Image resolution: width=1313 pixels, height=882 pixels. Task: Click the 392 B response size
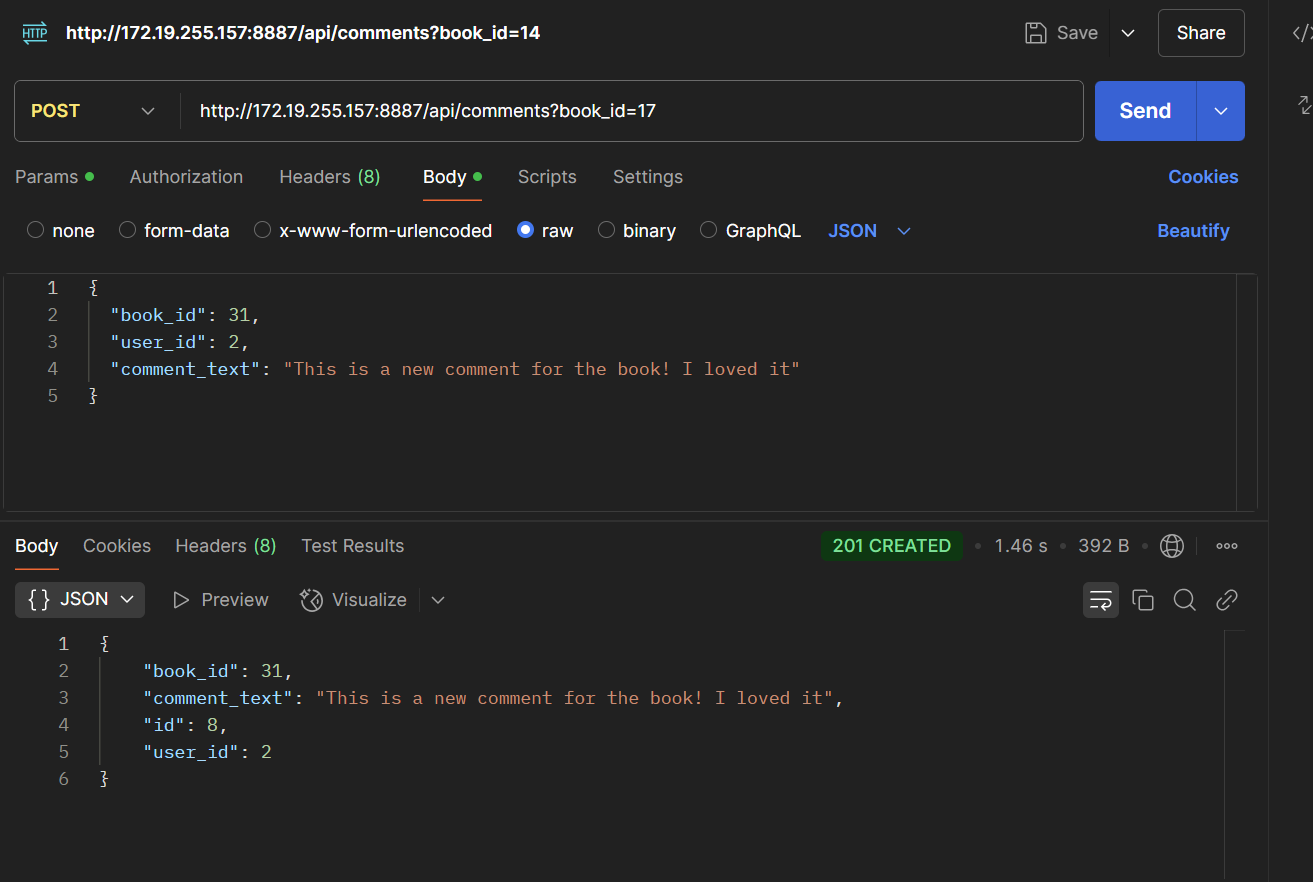(x=1104, y=546)
